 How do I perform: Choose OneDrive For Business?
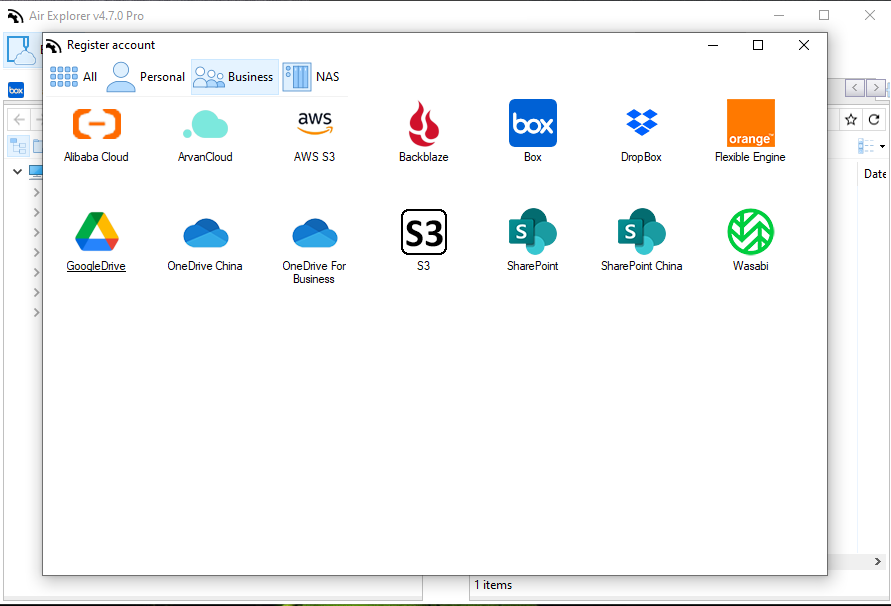(x=315, y=233)
